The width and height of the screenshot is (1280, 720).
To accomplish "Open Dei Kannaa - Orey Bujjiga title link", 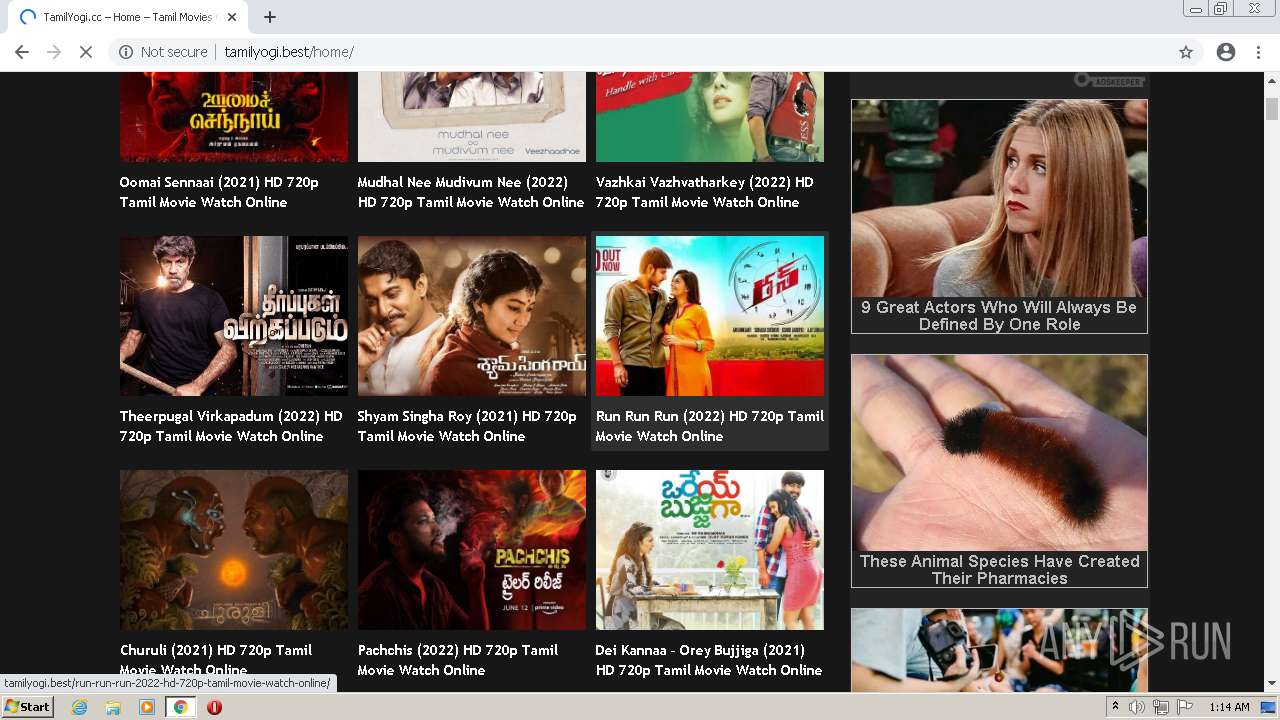I will point(709,660).
